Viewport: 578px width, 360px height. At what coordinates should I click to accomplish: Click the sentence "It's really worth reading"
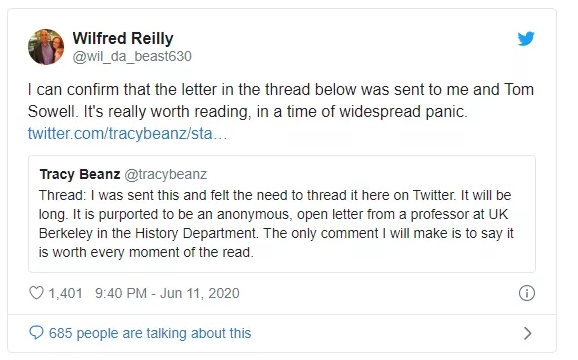(167, 112)
